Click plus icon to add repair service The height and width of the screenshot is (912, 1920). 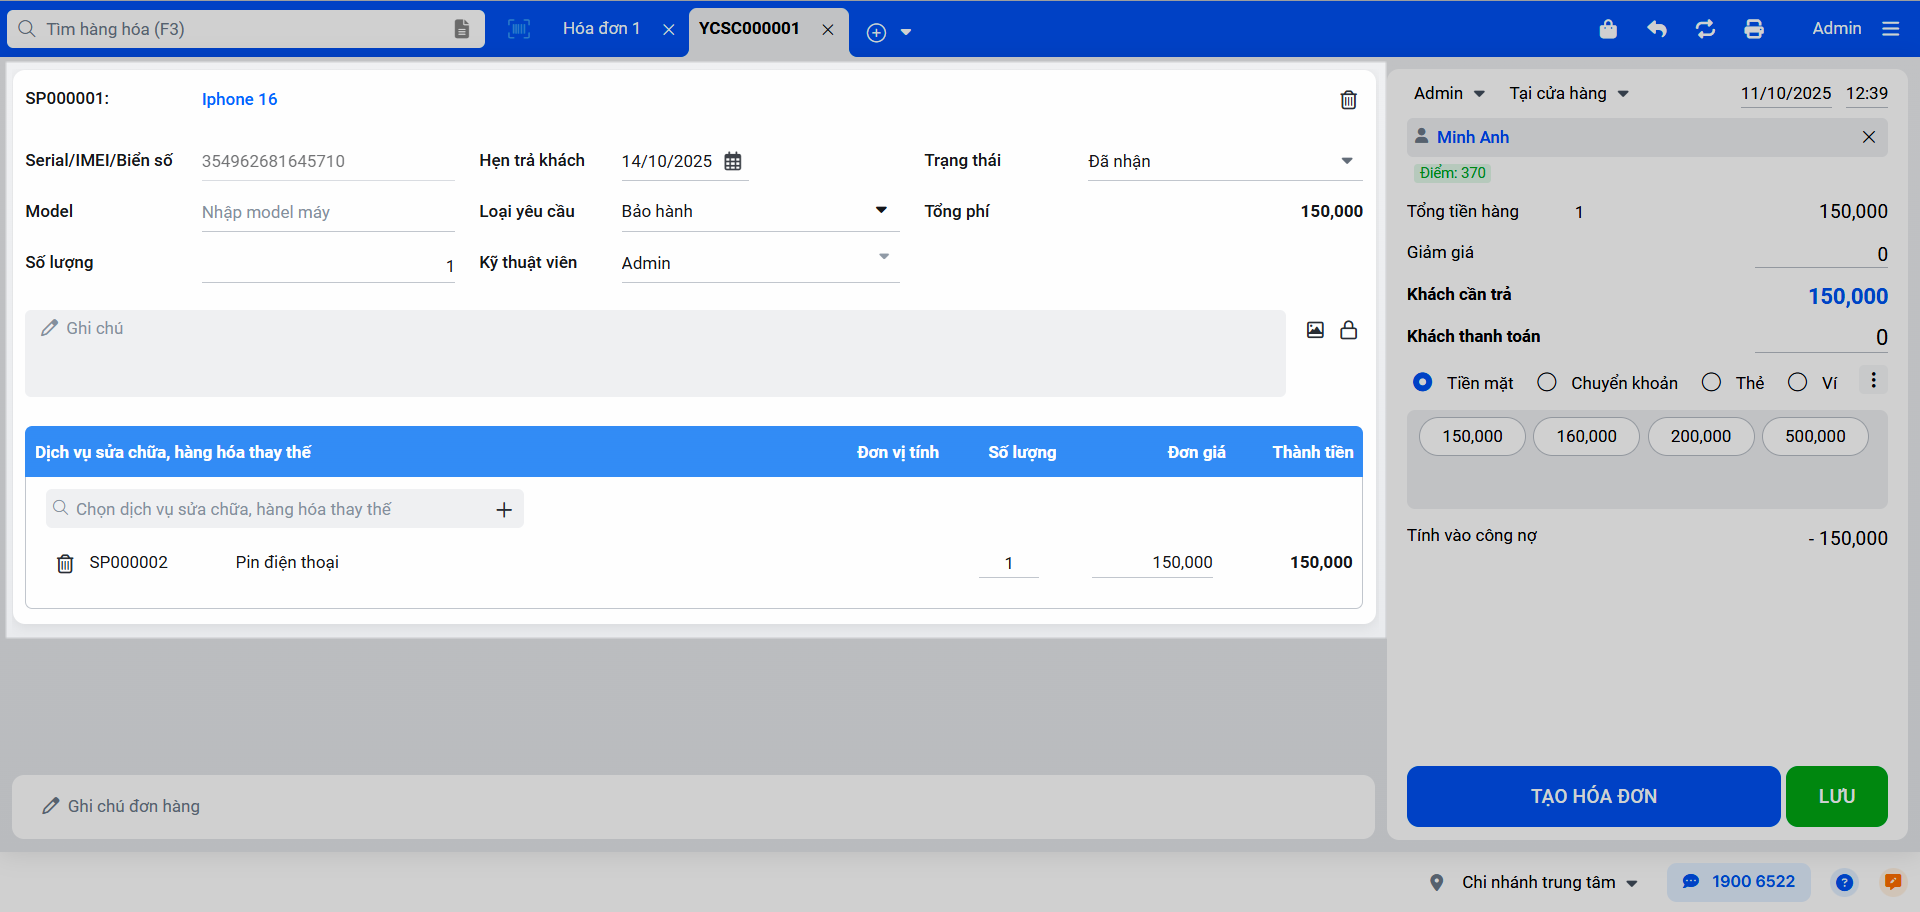pyautogui.click(x=504, y=510)
